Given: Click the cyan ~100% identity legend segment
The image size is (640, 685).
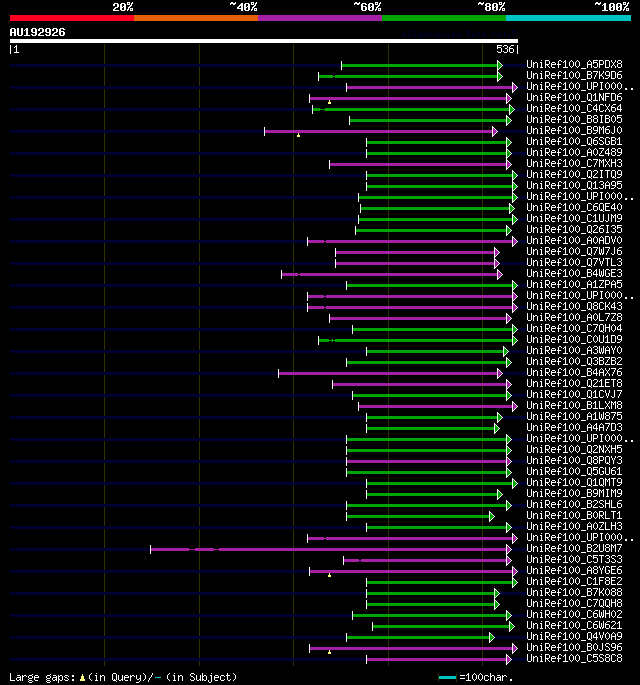Looking at the screenshot, I should tap(568, 18).
